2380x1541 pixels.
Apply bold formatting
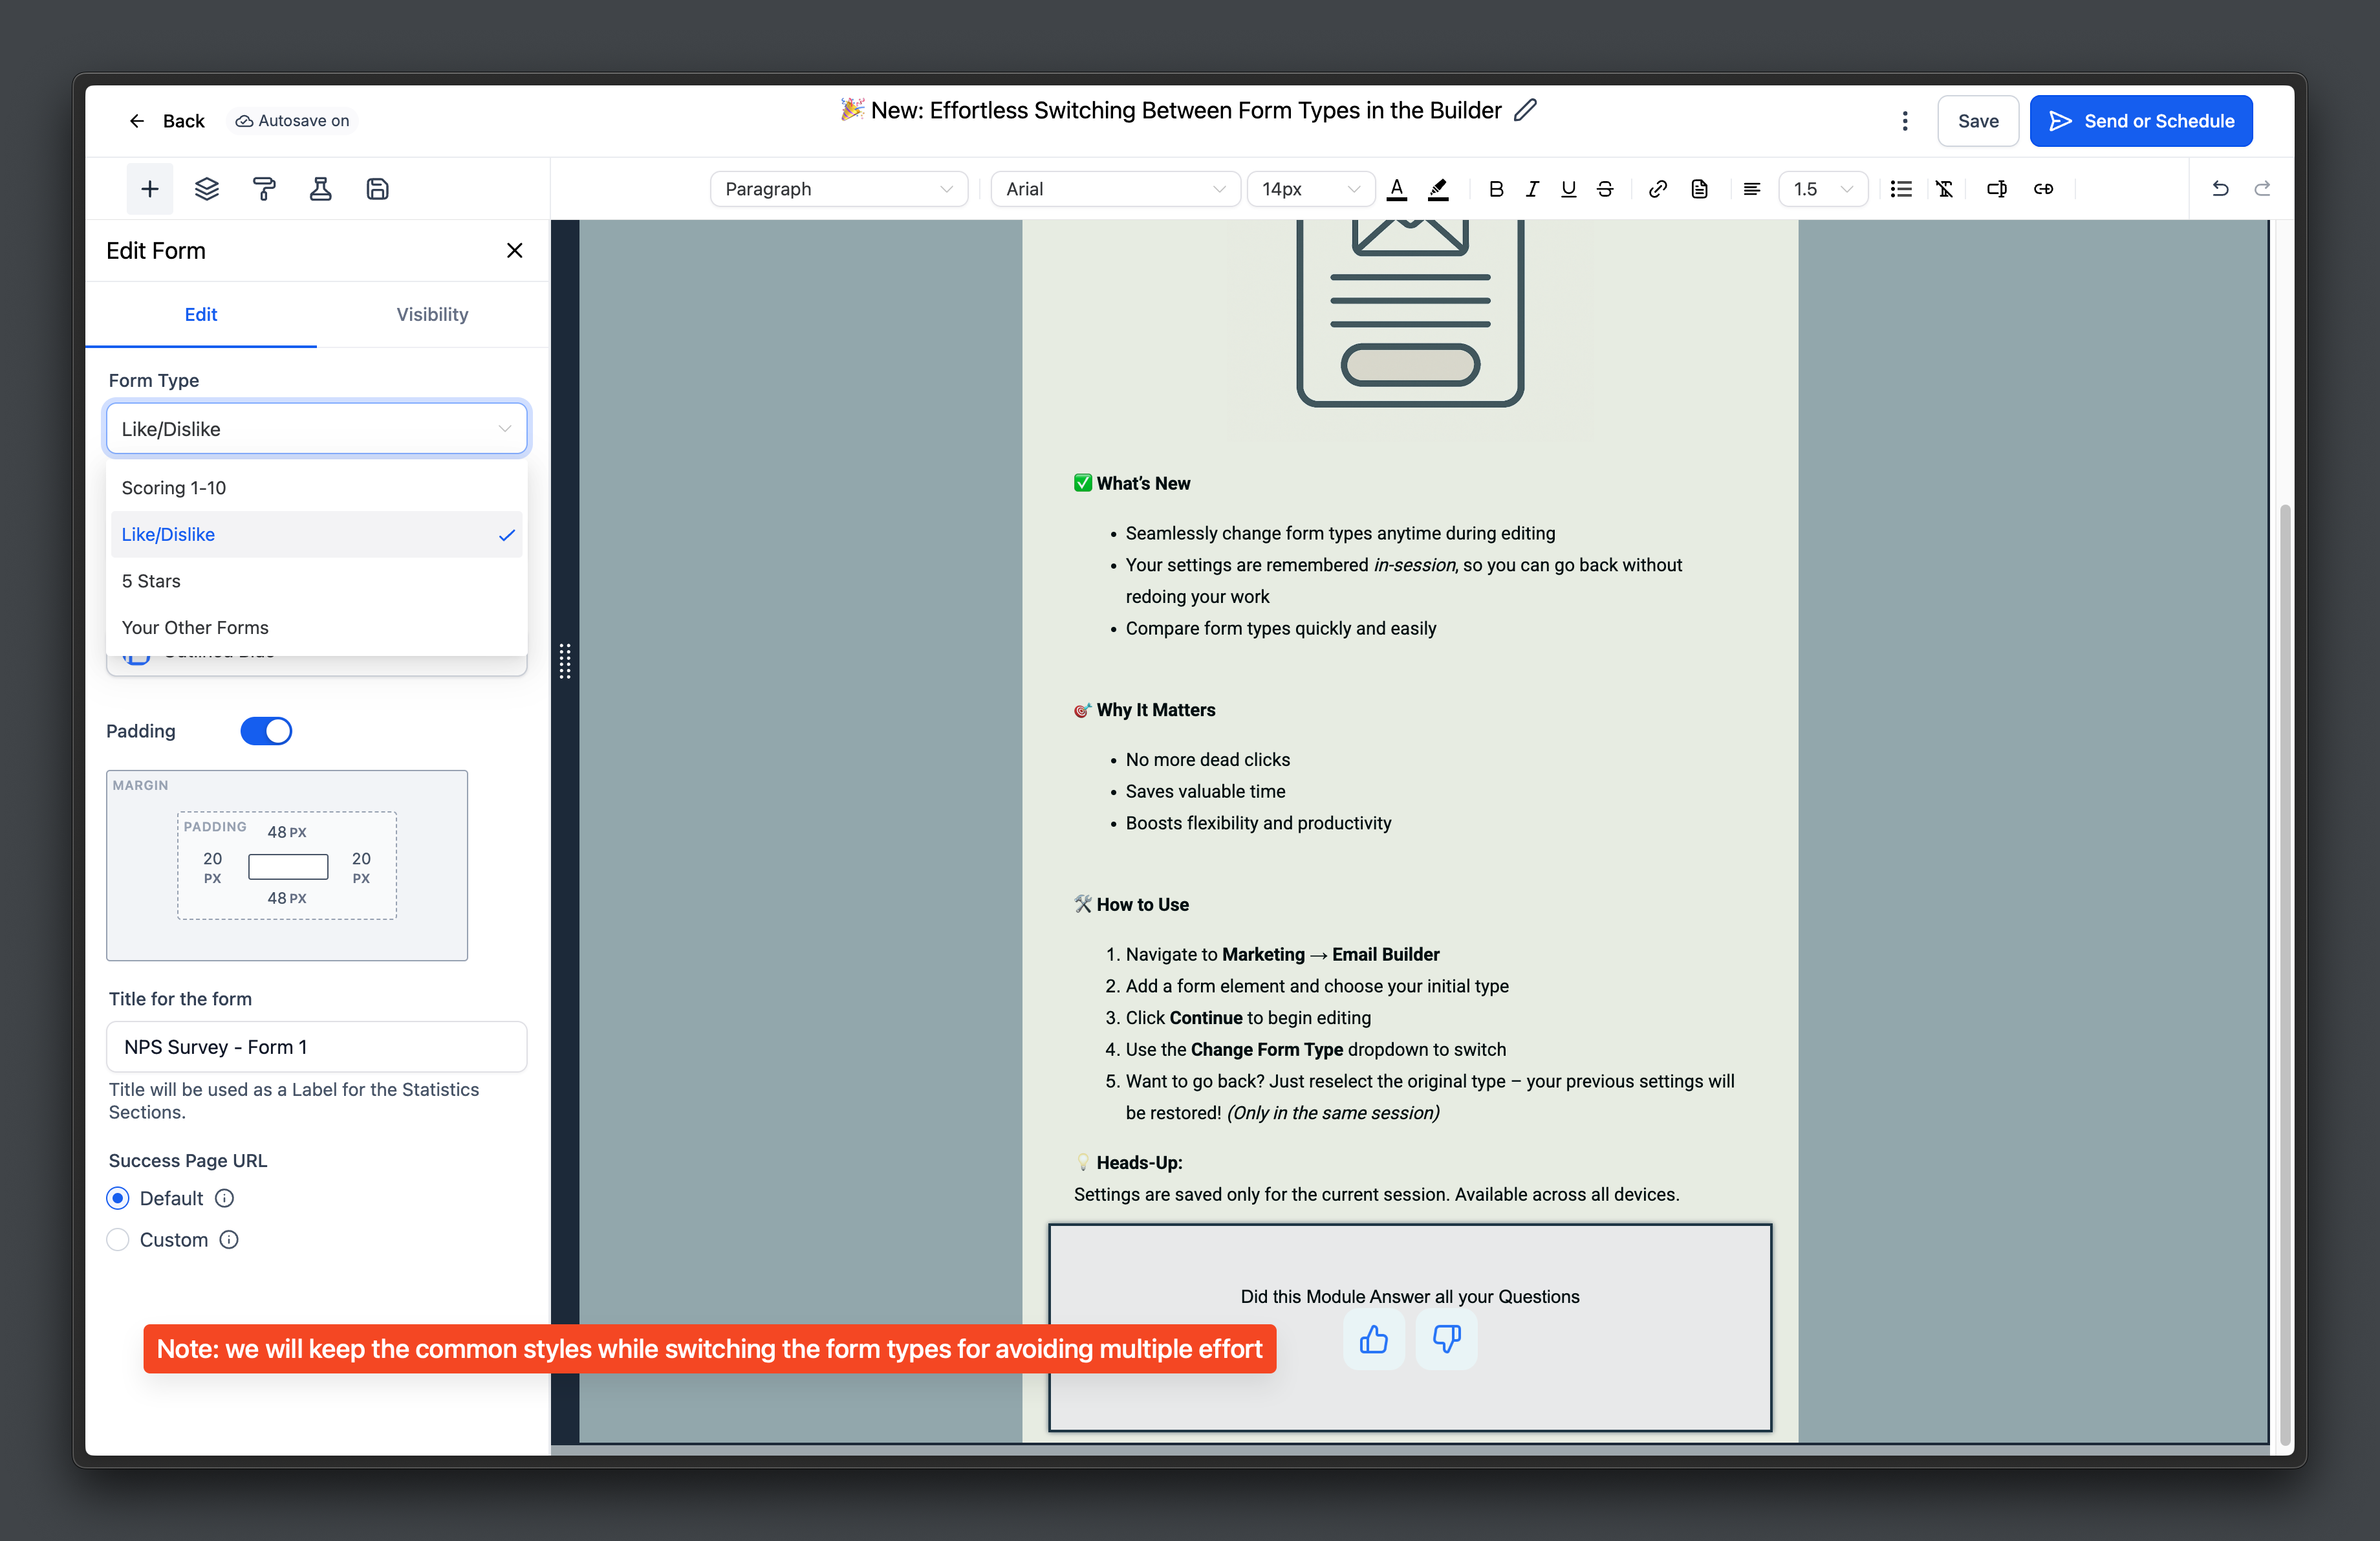(x=1495, y=189)
